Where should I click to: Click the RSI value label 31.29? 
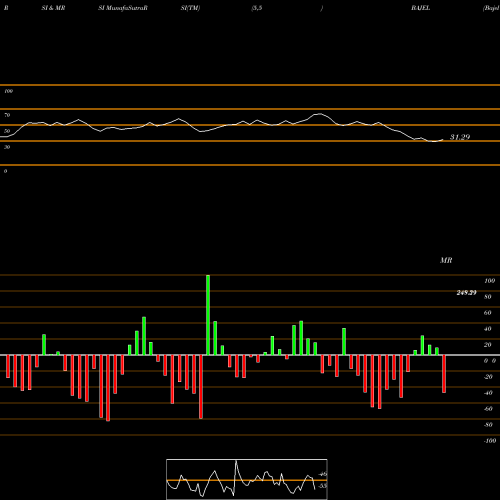[460, 137]
